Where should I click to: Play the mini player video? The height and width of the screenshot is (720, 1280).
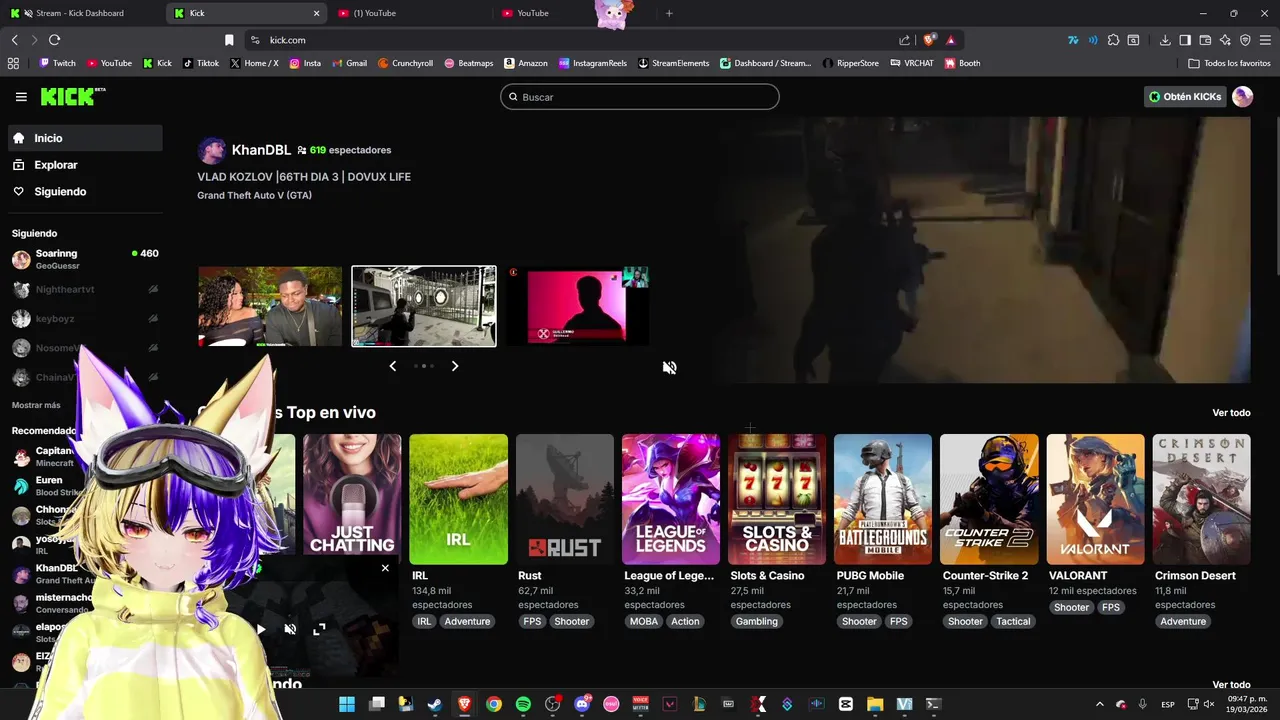click(x=261, y=629)
